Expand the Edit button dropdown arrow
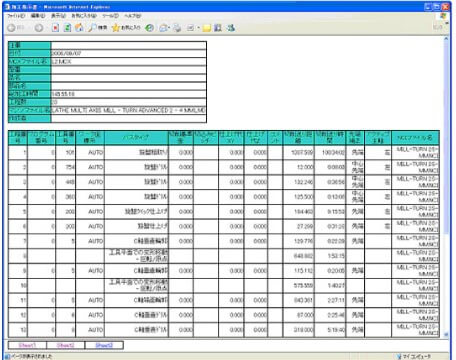This screenshot has width=456, height=360. pos(198,28)
